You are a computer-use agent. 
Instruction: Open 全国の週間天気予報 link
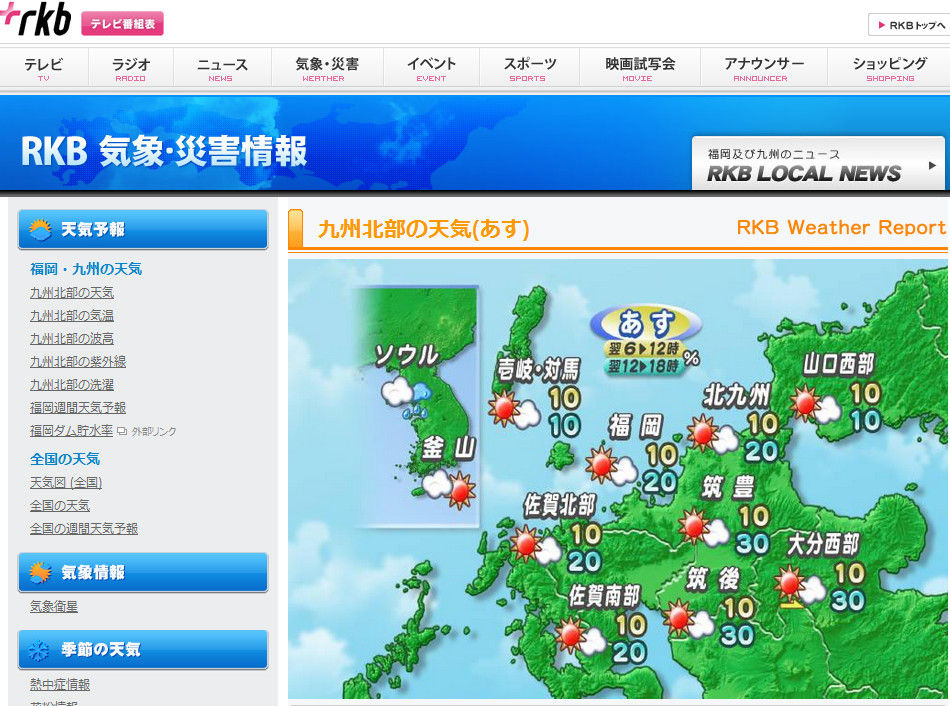coord(84,528)
